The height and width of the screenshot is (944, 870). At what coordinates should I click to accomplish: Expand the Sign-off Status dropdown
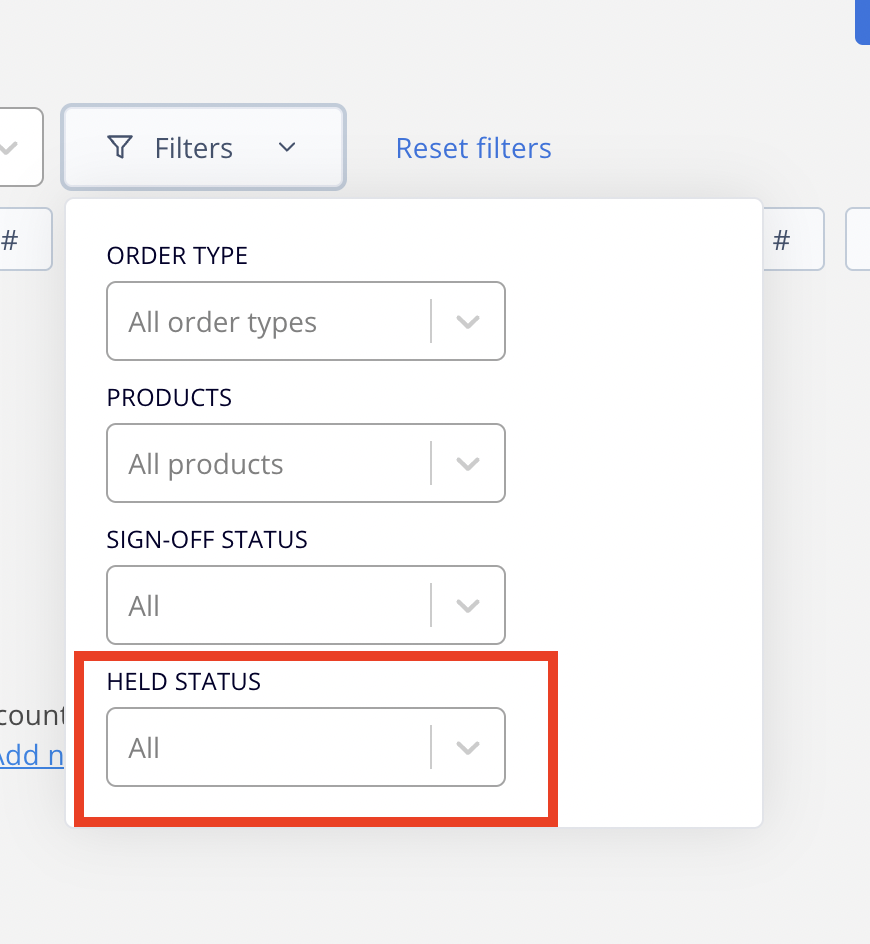click(x=306, y=606)
